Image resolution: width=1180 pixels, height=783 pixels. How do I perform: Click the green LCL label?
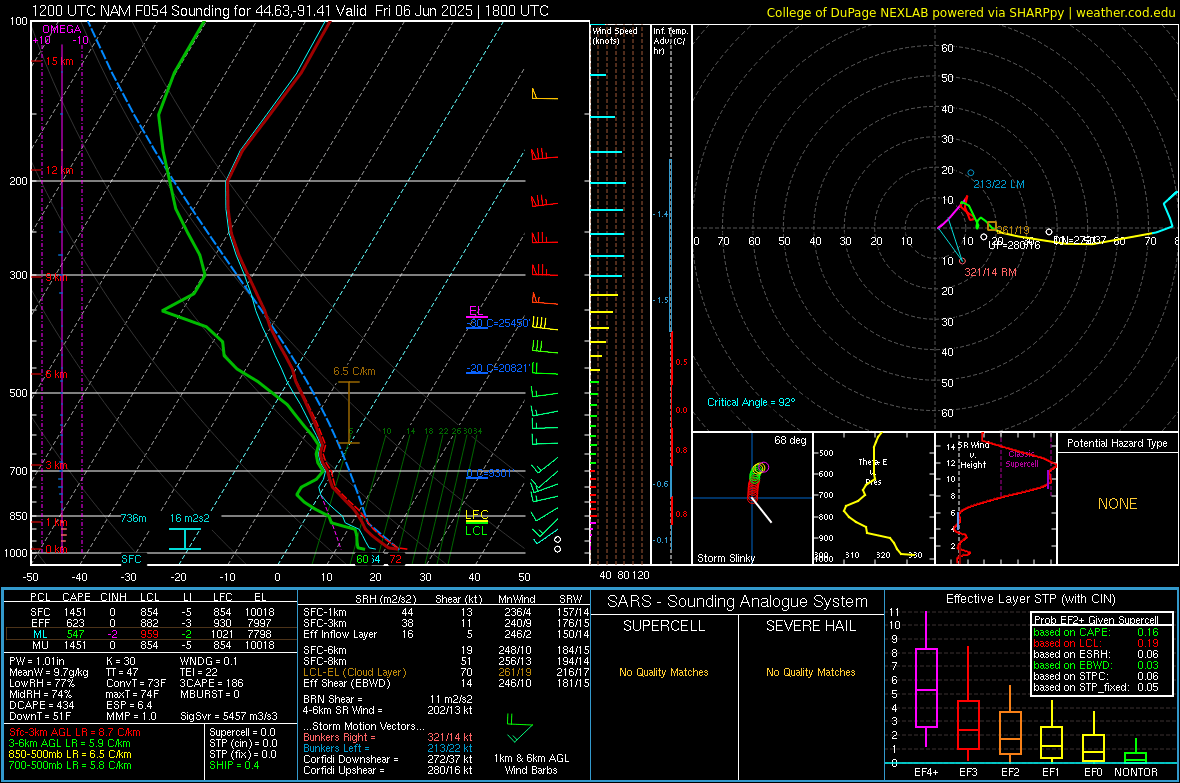476,531
